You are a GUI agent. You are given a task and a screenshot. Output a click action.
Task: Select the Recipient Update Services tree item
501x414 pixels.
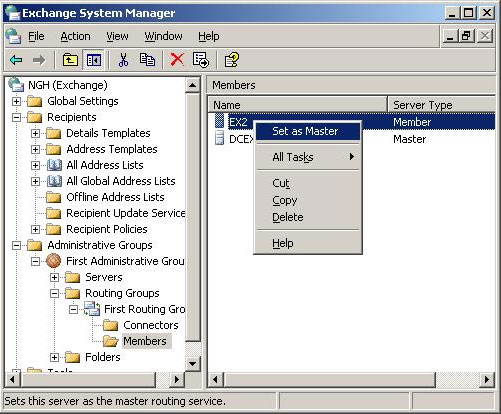point(126,213)
